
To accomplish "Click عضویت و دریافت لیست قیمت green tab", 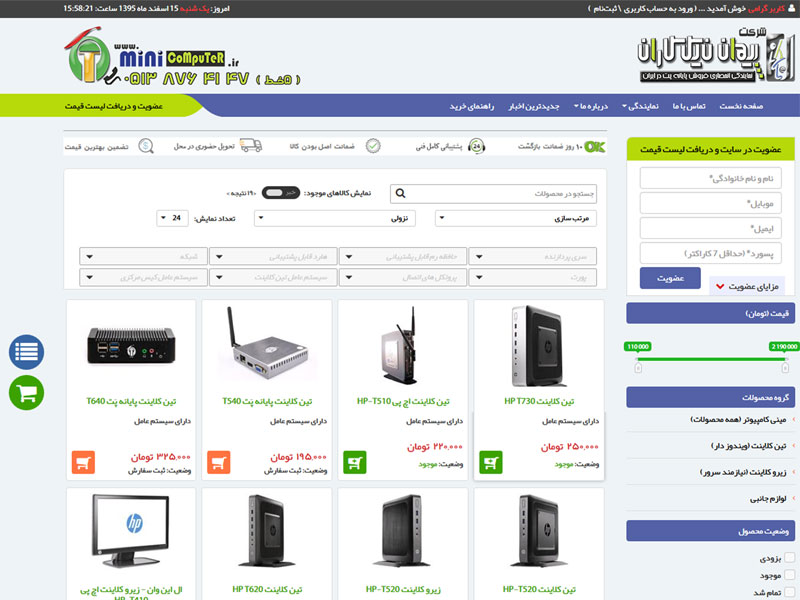I will (114, 106).
